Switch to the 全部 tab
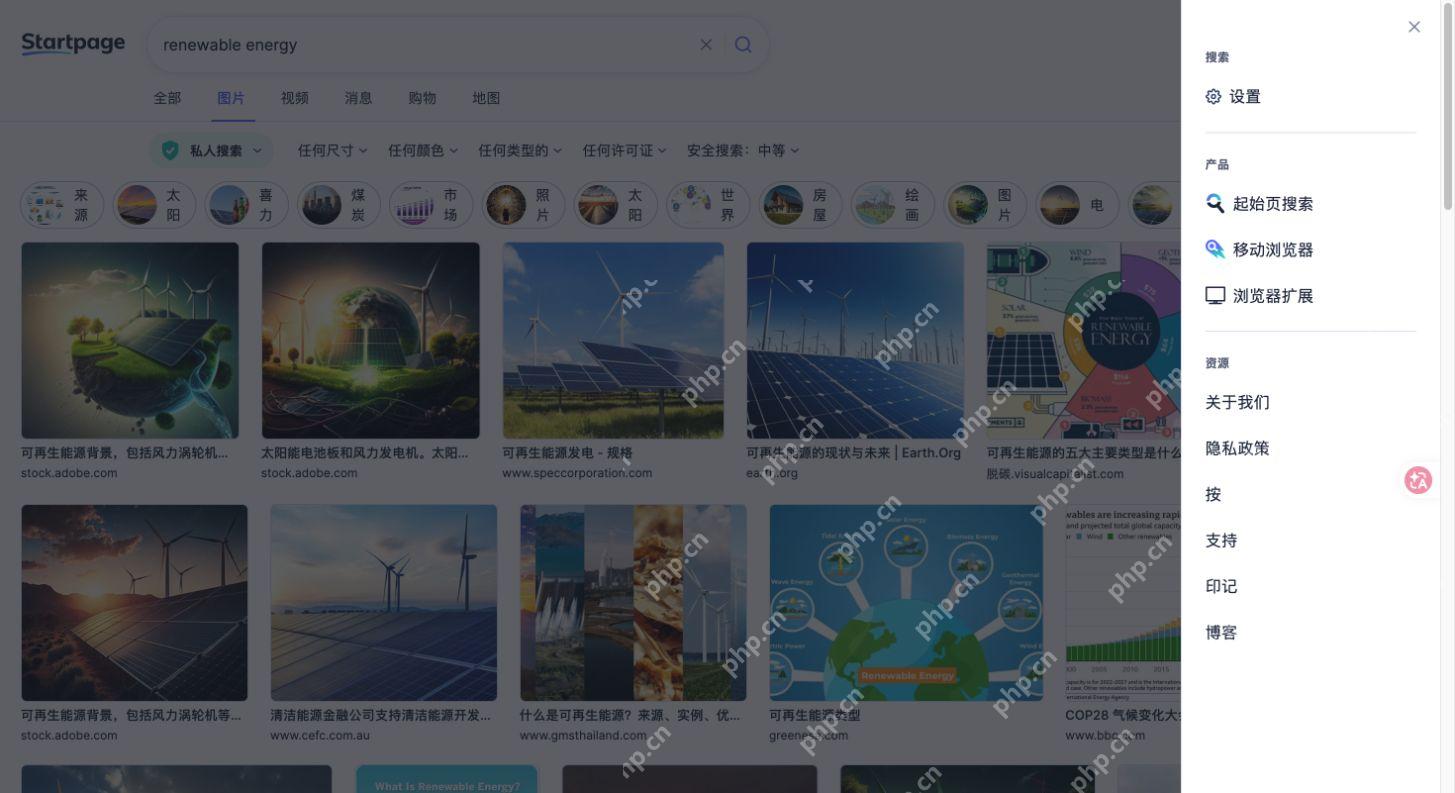 [167, 98]
